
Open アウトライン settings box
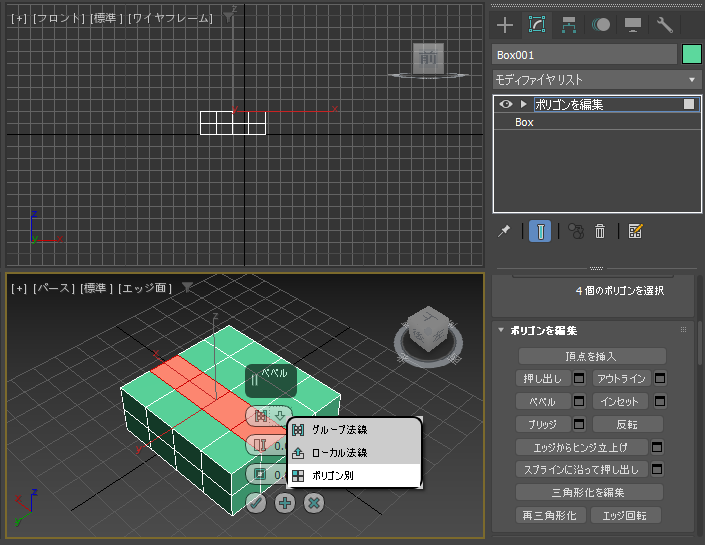tap(660, 378)
